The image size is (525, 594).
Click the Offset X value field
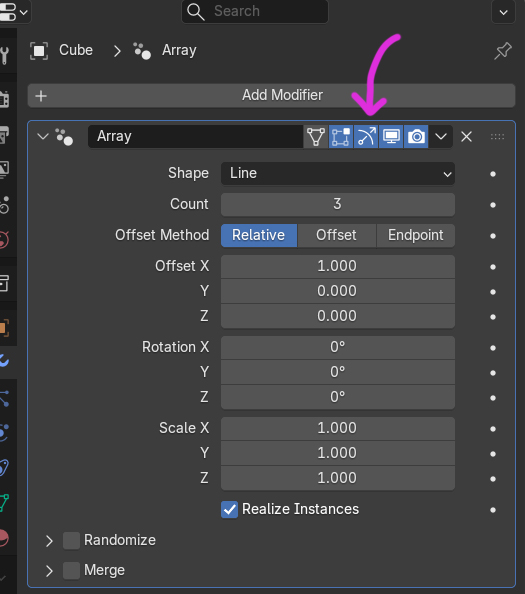(338, 266)
